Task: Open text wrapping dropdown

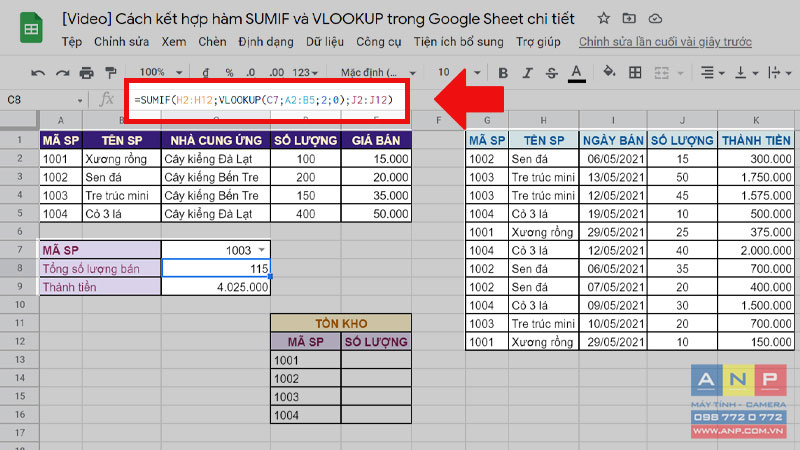Action: [x=780, y=73]
